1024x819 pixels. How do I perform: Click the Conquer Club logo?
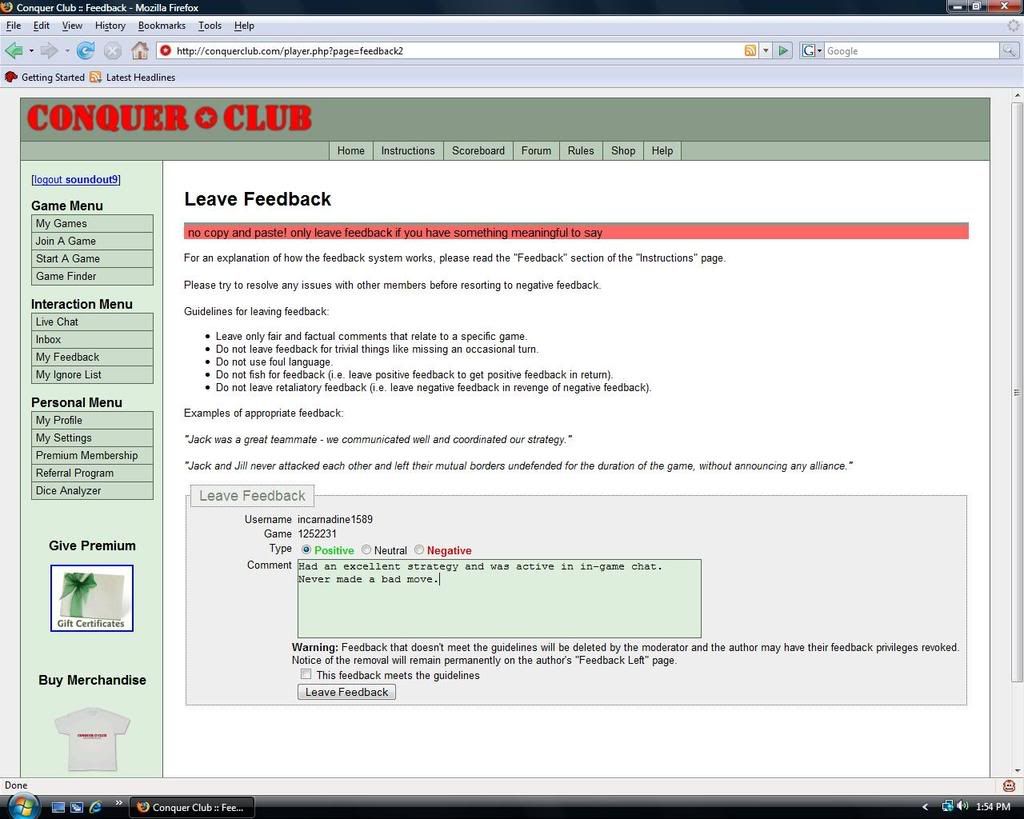click(169, 118)
